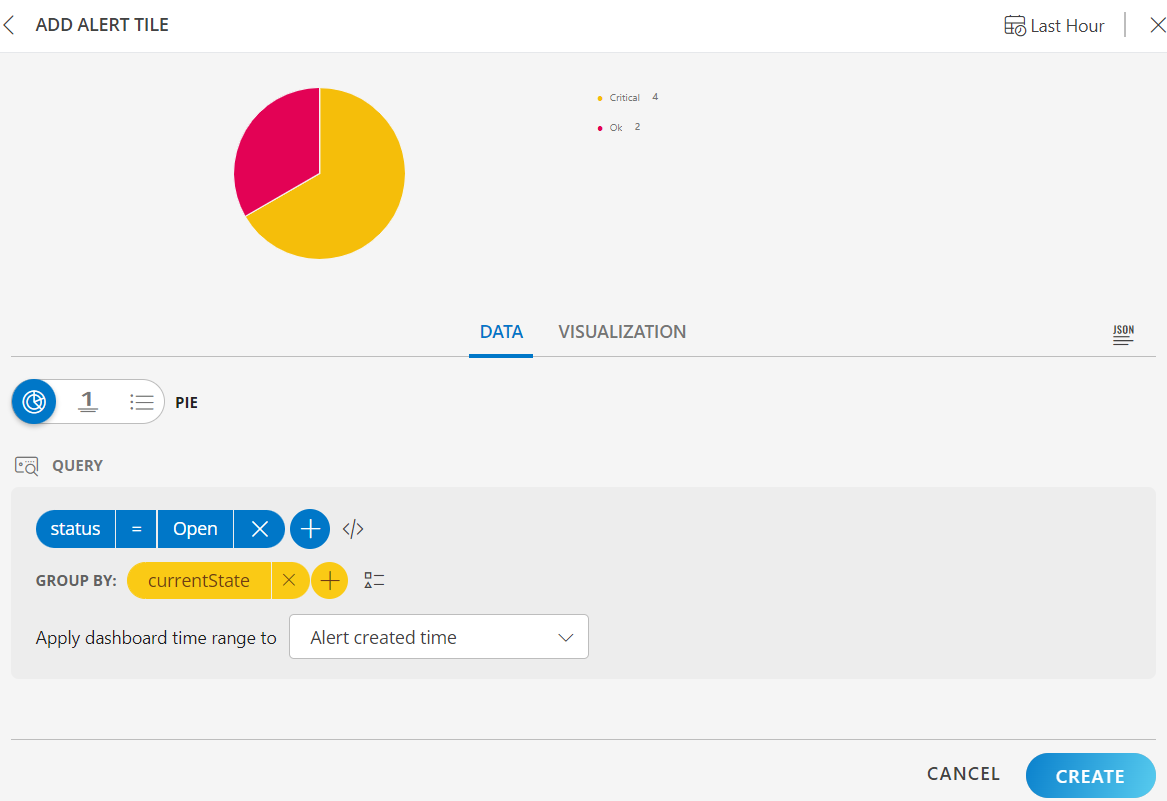Choose the single number chart type

click(x=88, y=402)
